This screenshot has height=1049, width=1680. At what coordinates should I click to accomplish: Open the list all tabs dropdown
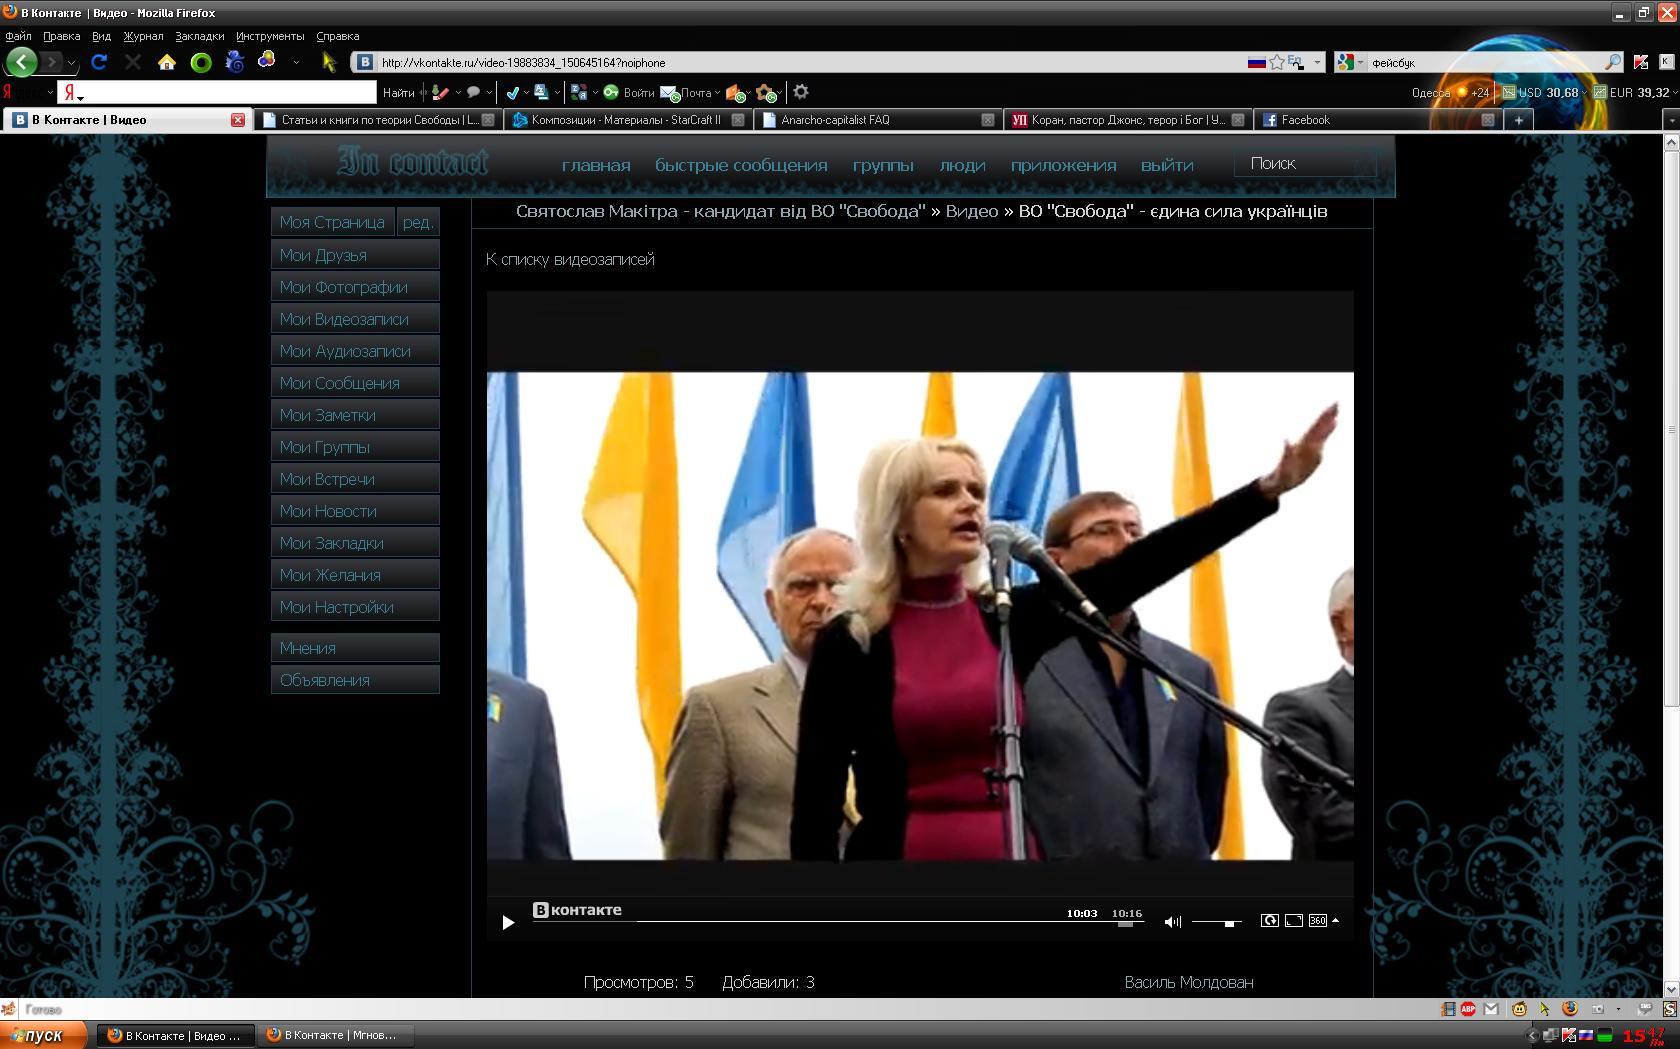tap(1670, 120)
